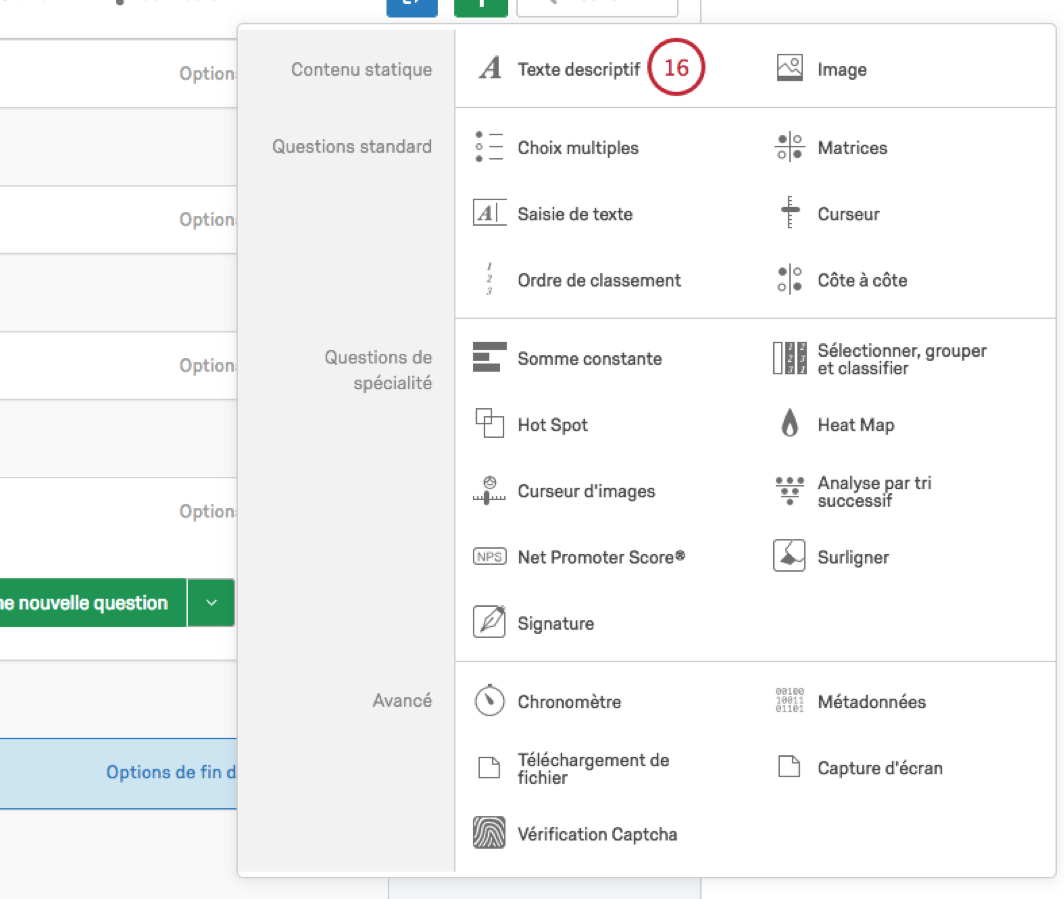Click the Chronomètre label
The width and height of the screenshot is (1064, 899).
[x=569, y=702]
